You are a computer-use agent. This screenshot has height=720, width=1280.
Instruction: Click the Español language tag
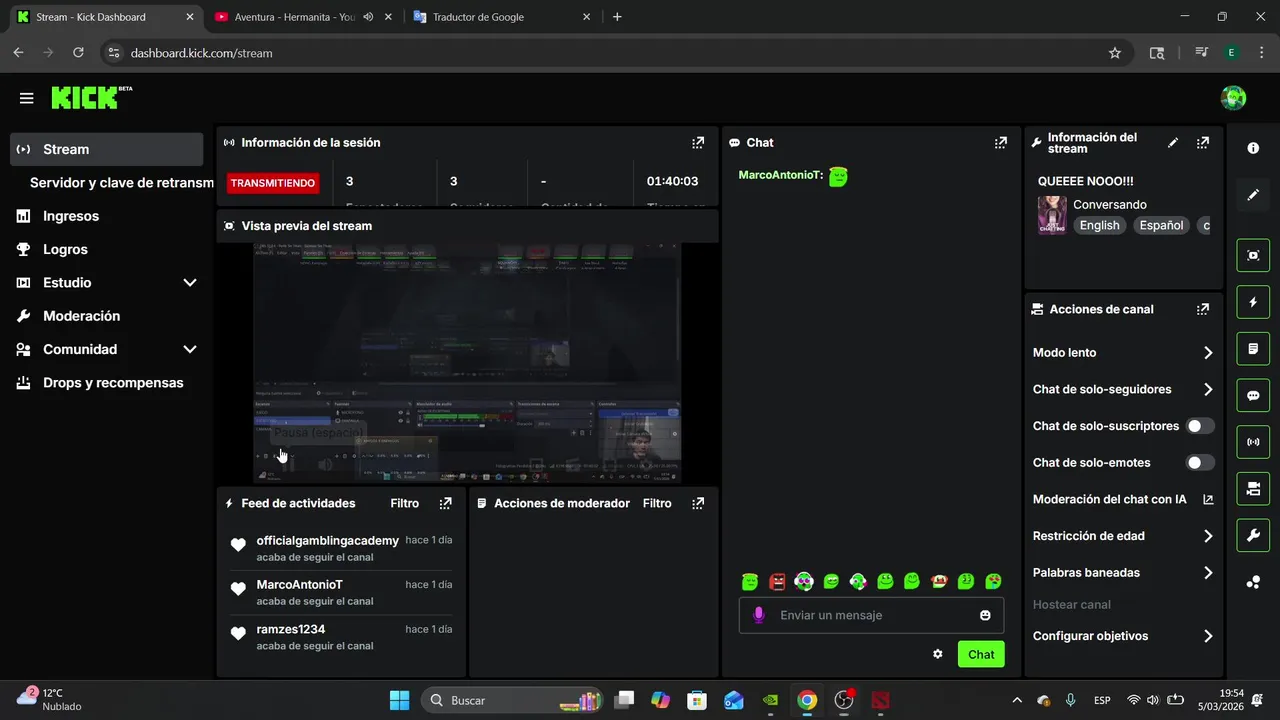(1161, 225)
